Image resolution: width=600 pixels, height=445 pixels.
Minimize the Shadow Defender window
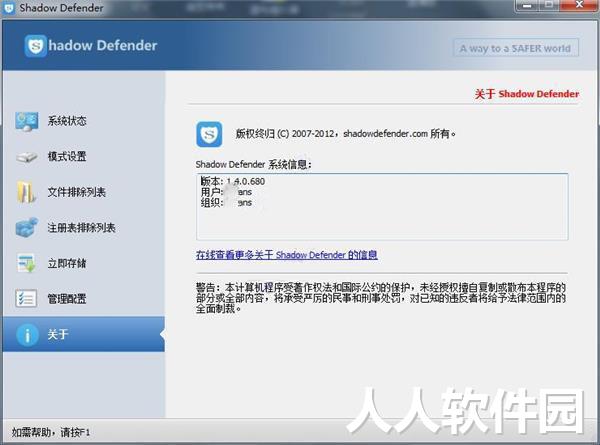(527, 6)
